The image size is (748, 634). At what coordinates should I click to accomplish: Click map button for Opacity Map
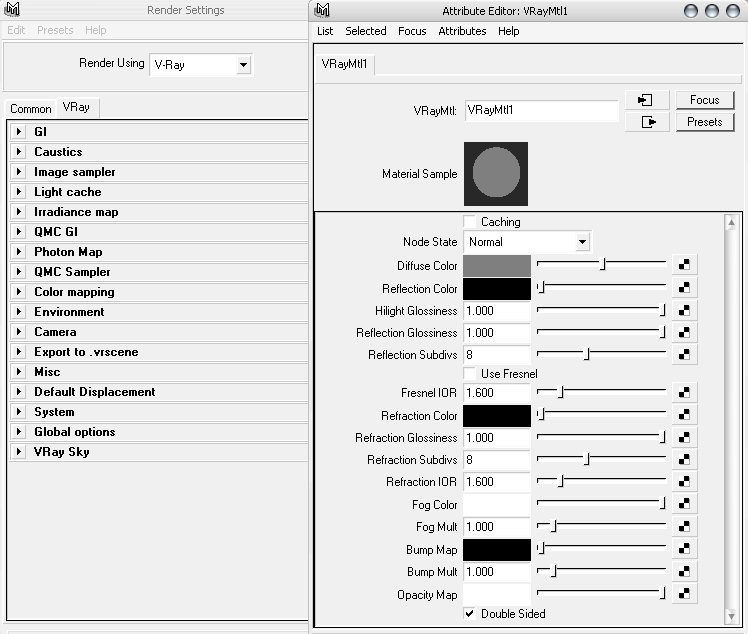click(x=684, y=594)
